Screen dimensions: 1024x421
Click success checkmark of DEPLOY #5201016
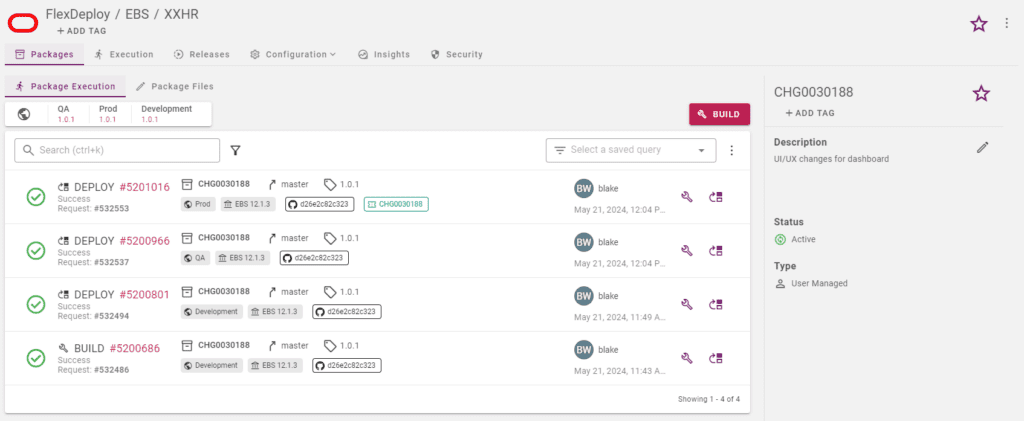click(36, 196)
